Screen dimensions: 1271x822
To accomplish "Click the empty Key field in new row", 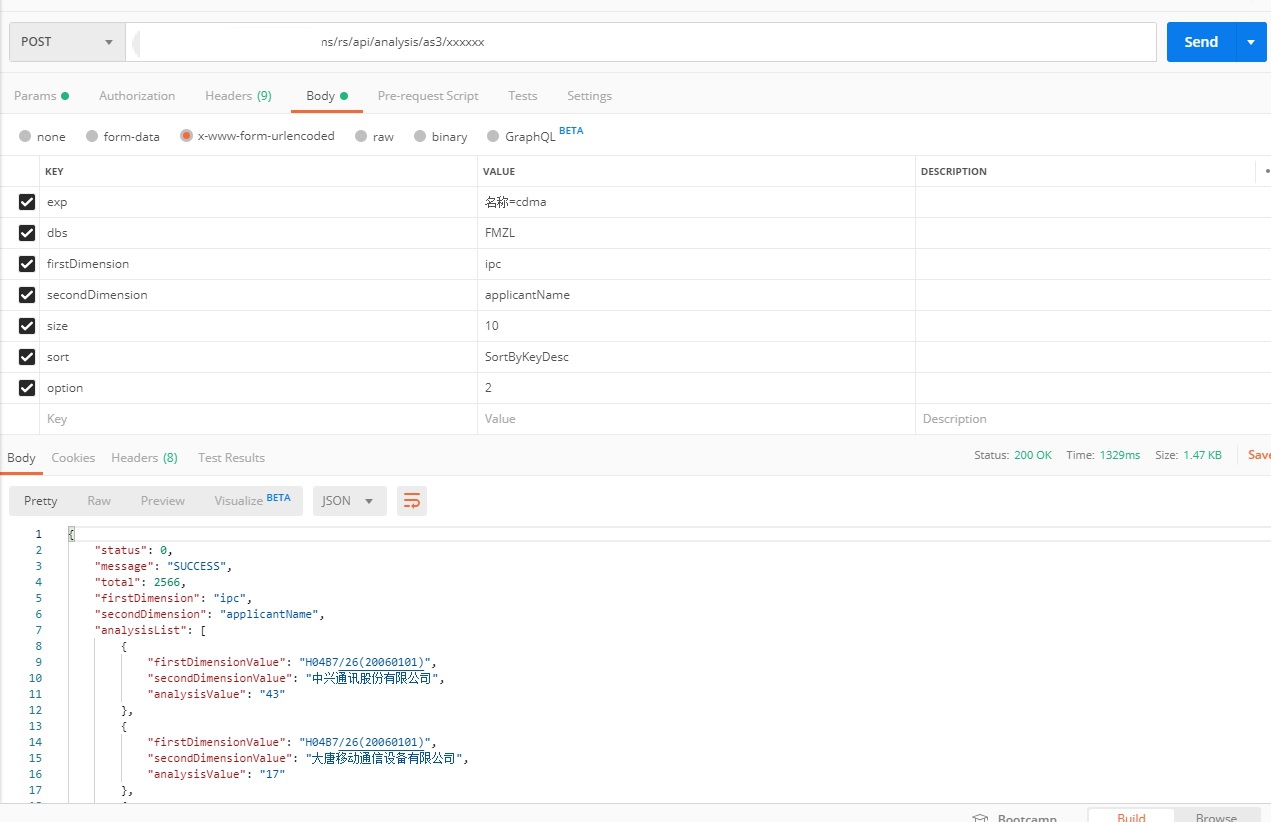I will [x=258, y=419].
